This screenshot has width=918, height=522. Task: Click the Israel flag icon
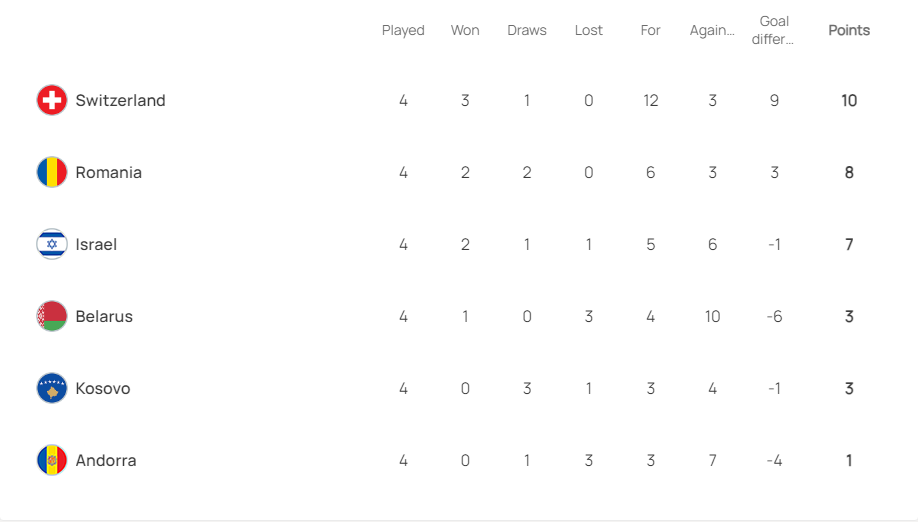click(x=52, y=244)
